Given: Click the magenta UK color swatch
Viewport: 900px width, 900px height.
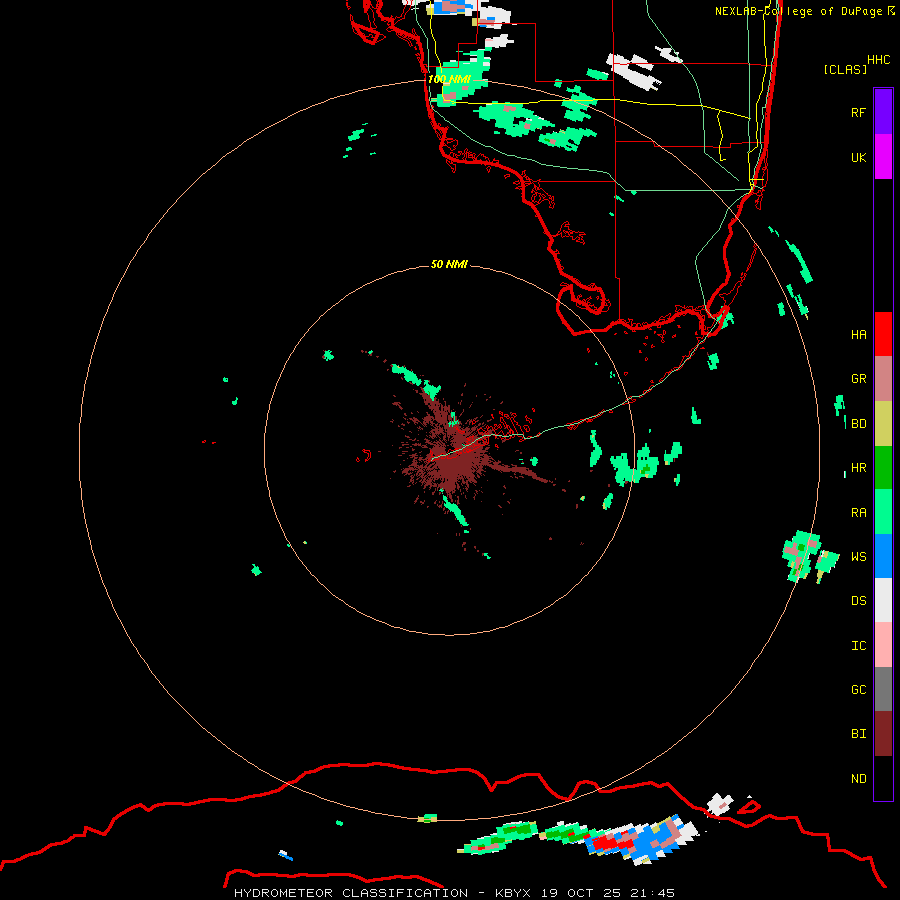Looking at the screenshot, I should 883,157.
